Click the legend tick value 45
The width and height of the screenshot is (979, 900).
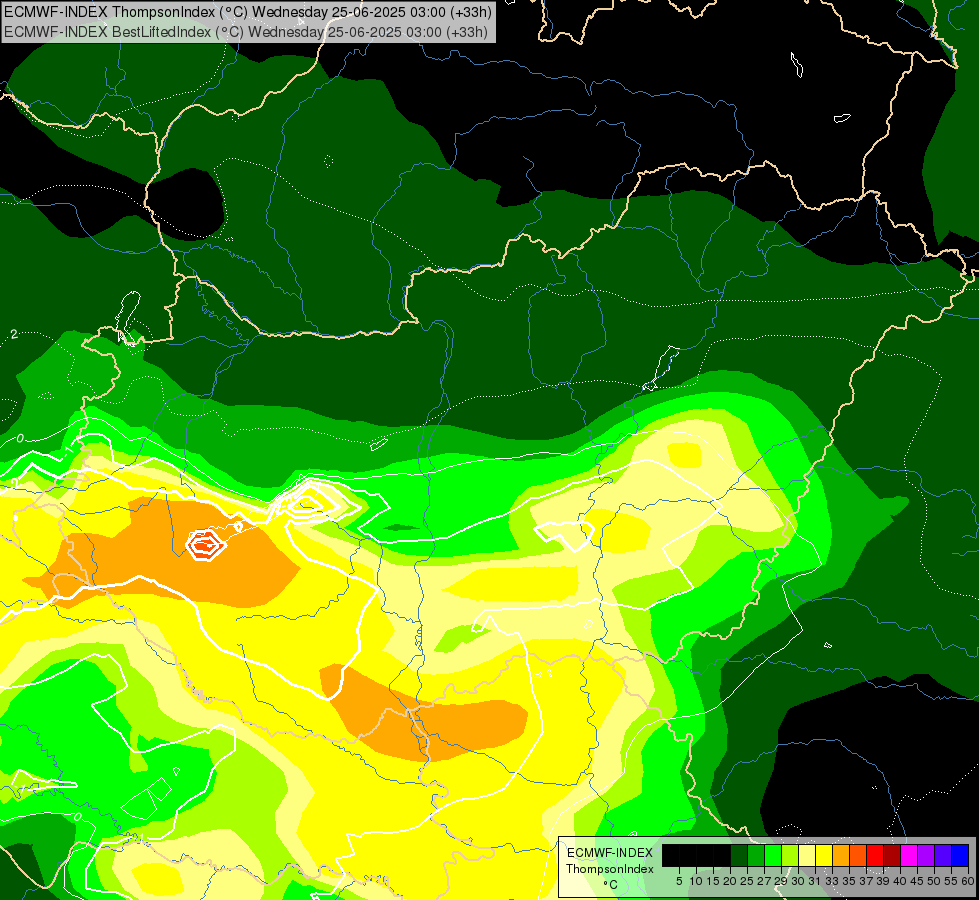917,881
